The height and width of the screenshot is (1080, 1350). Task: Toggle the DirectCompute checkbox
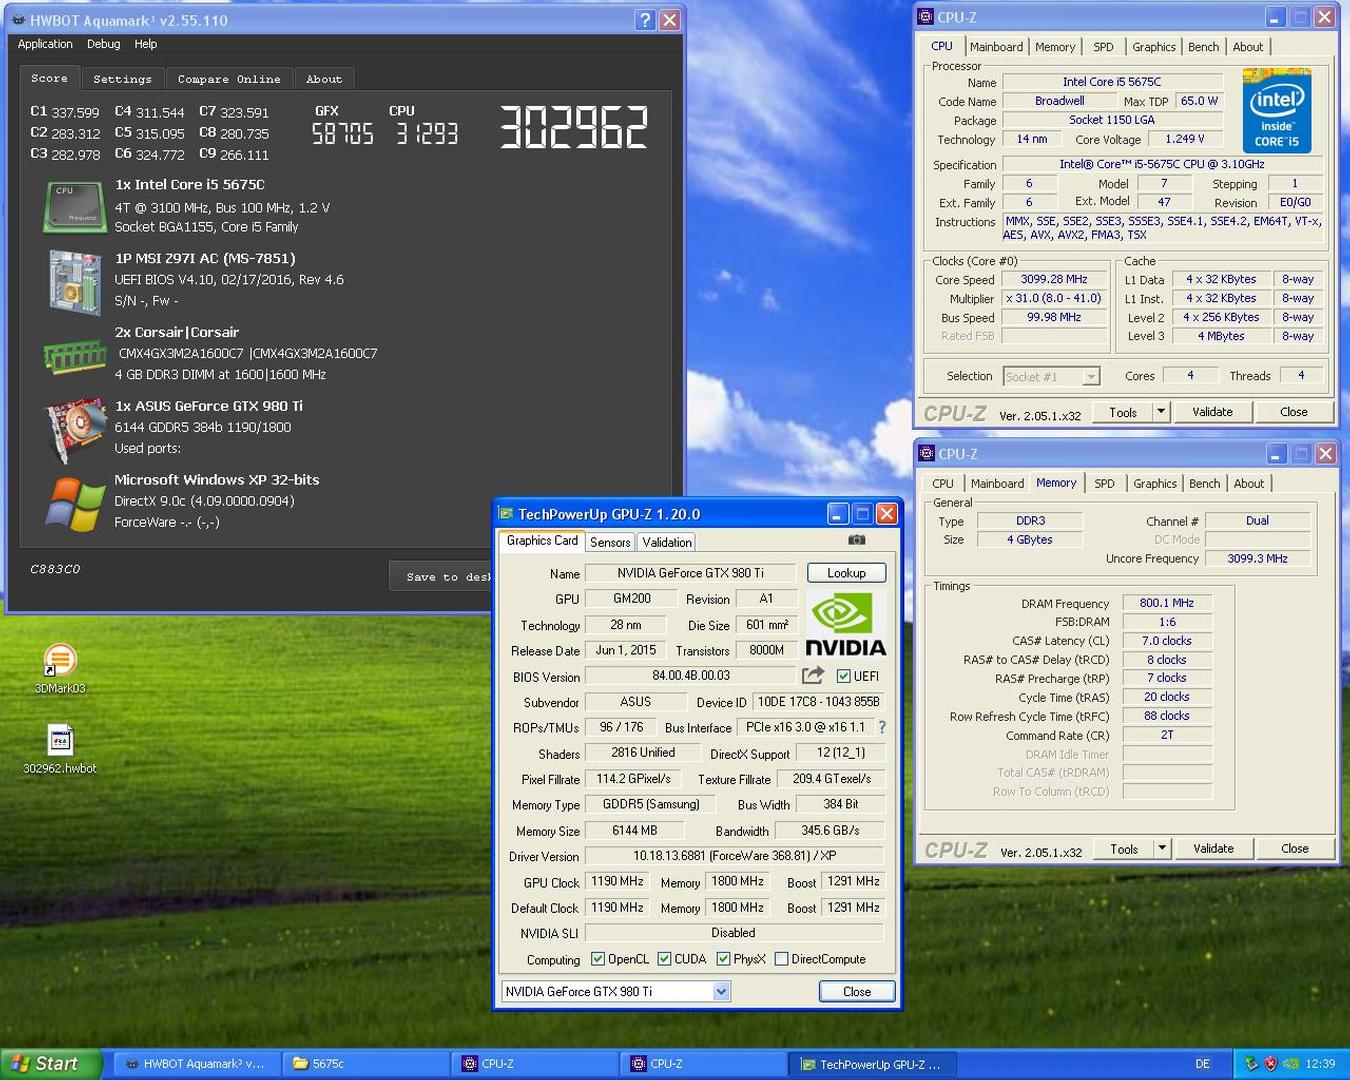(781, 959)
